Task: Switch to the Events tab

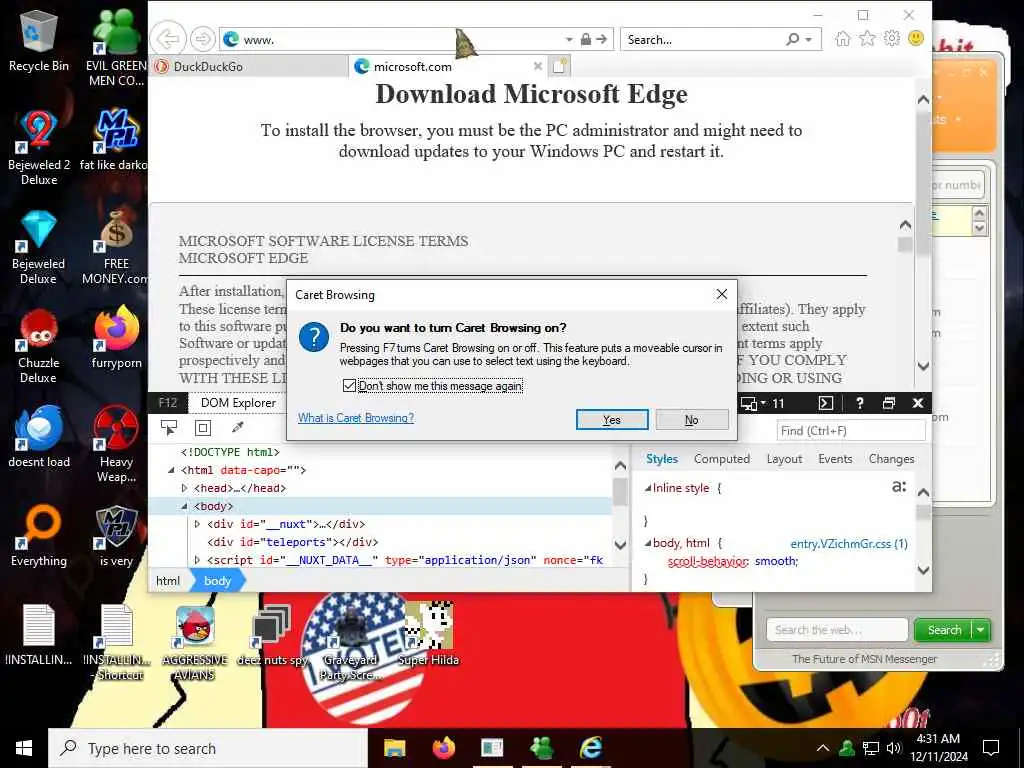Action: point(835,458)
